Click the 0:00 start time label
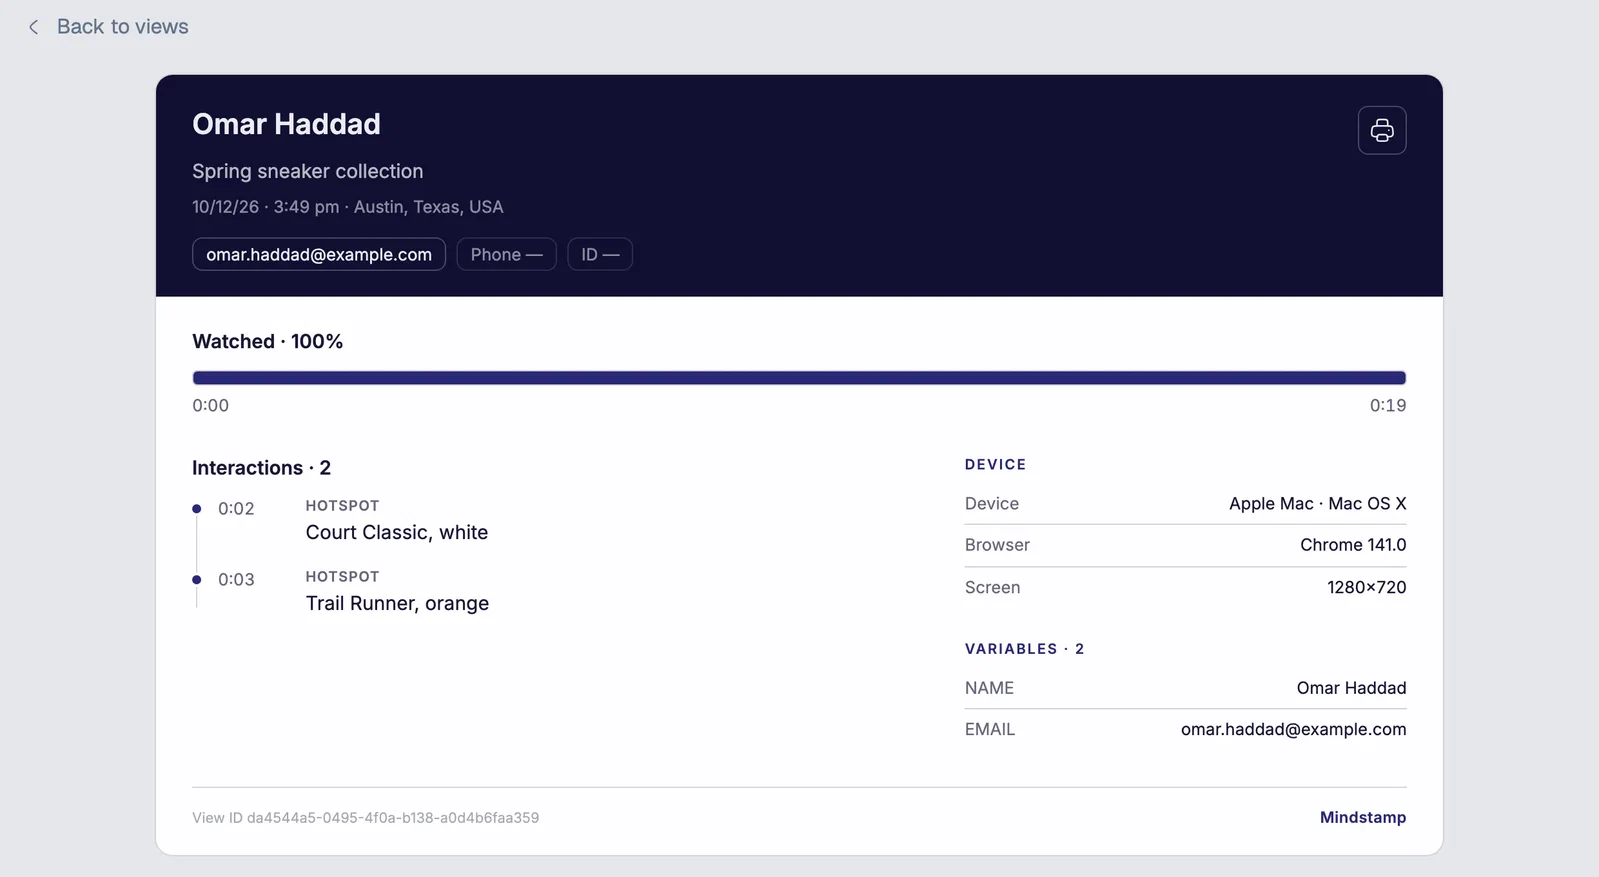This screenshot has width=1599, height=877. pyautogui.click(x=211, y=405)
